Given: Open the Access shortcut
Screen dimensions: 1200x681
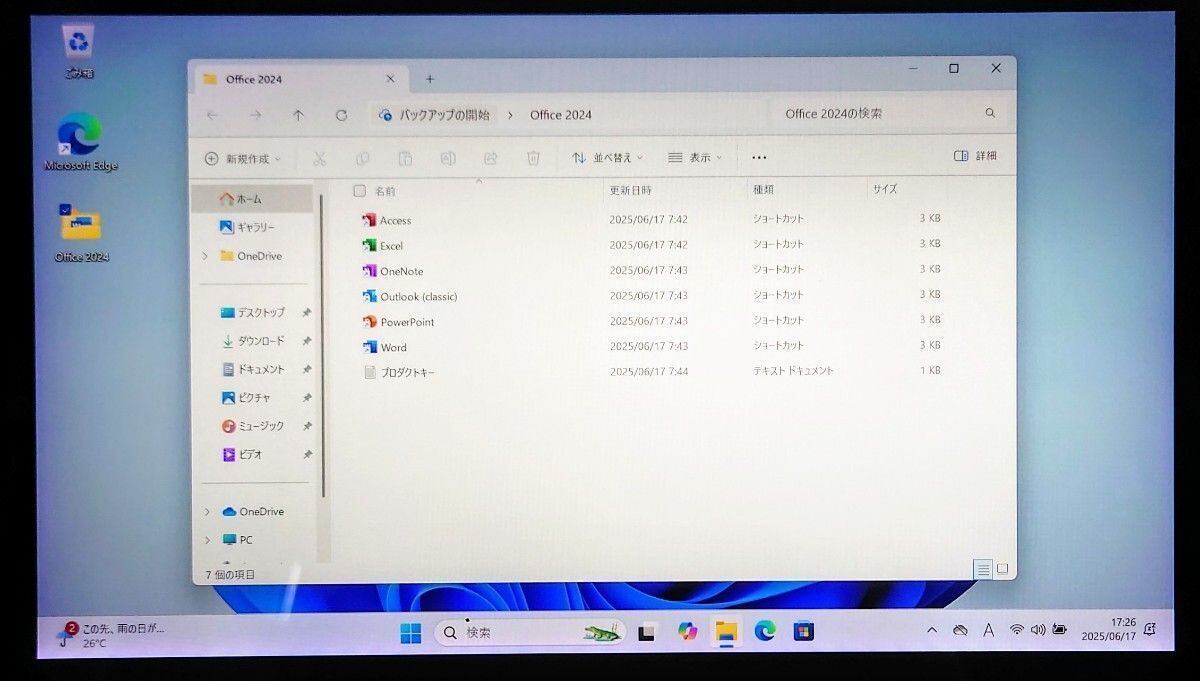Looking at the screenshot, I should (x=386, y=220).
